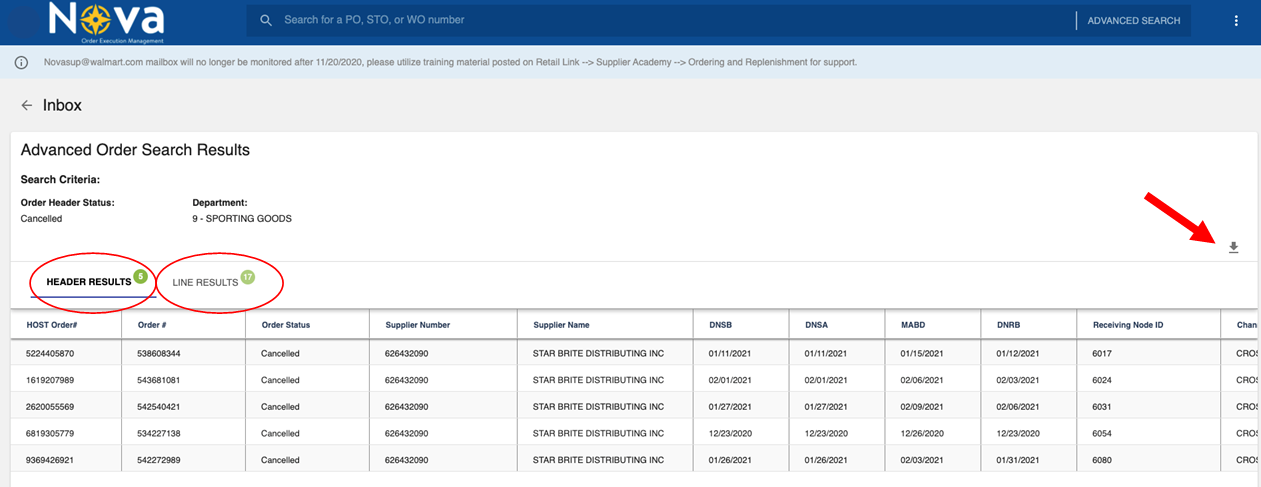Viewport: 1261px width, 487px height.
Task: Click order number 538608344
Action: pos(158,354)
